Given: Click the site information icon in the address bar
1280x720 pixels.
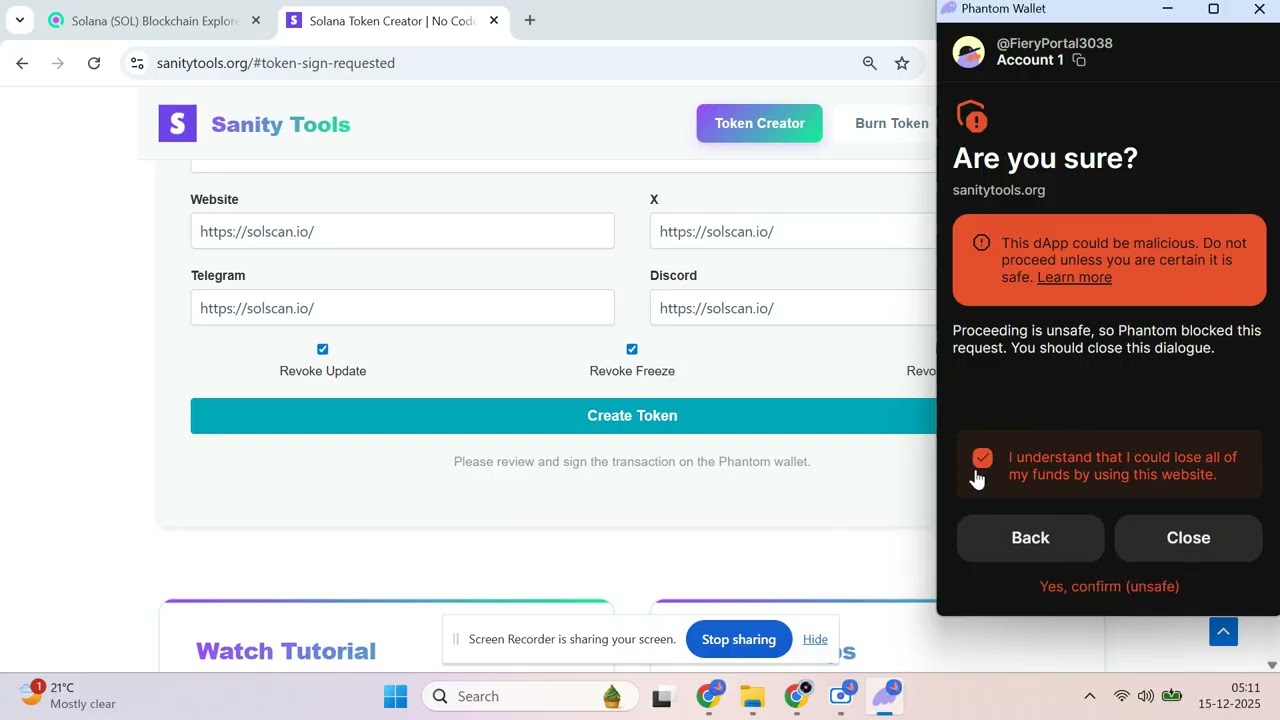Looking at the screenshot, I should point(137,63).
